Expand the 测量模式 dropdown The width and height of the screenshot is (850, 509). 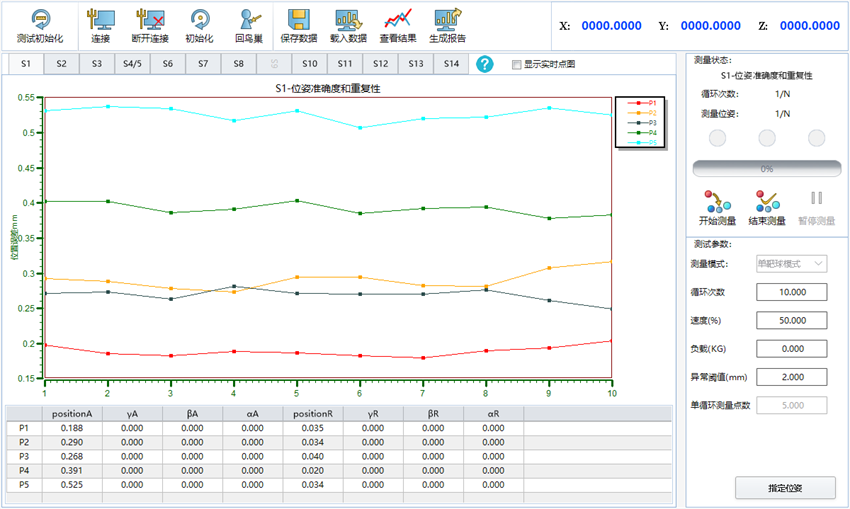click(791, 264)
